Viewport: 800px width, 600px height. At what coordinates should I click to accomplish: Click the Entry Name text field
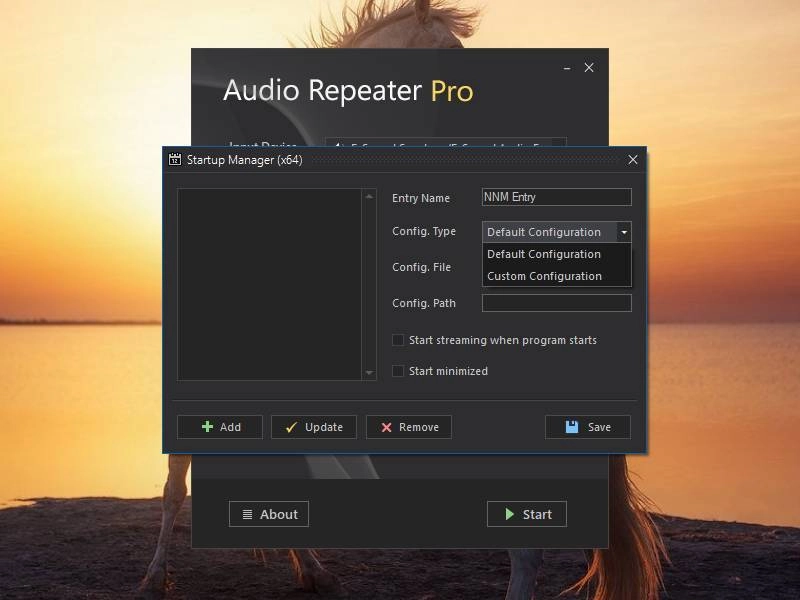point(557,197)
